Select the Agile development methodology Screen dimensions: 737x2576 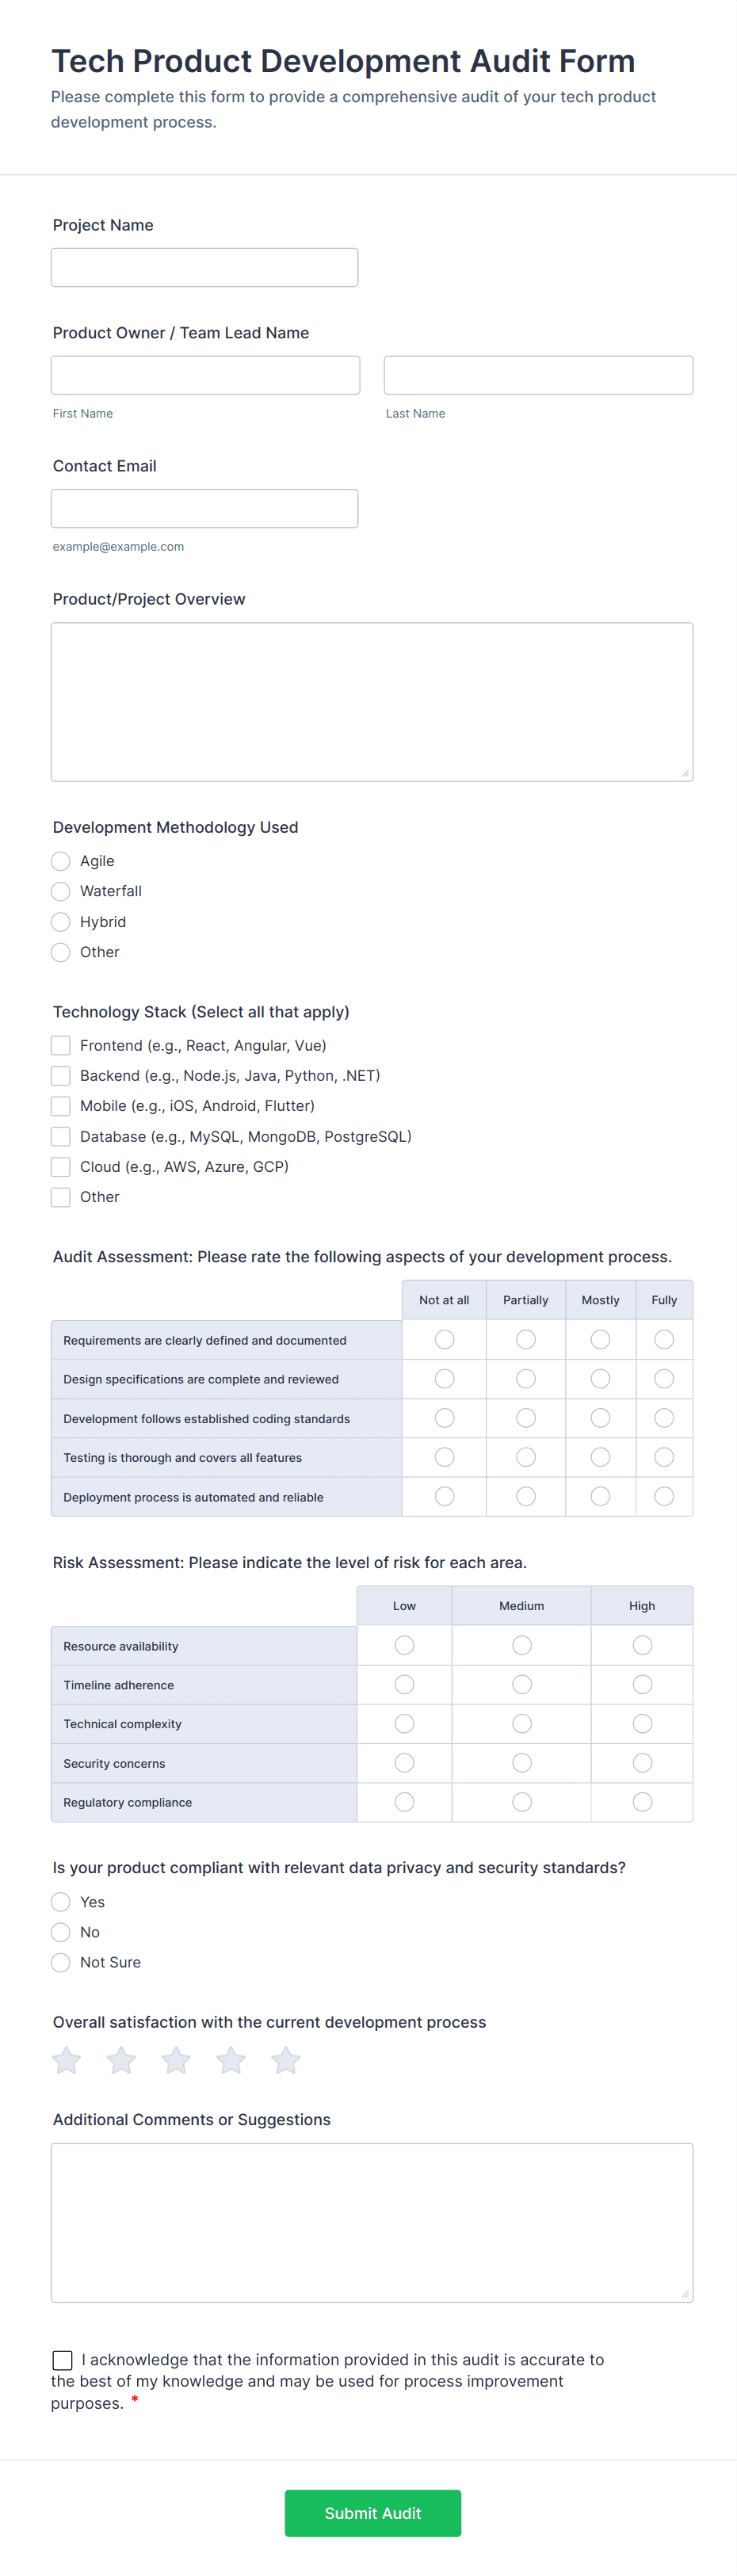coord(60,861)
